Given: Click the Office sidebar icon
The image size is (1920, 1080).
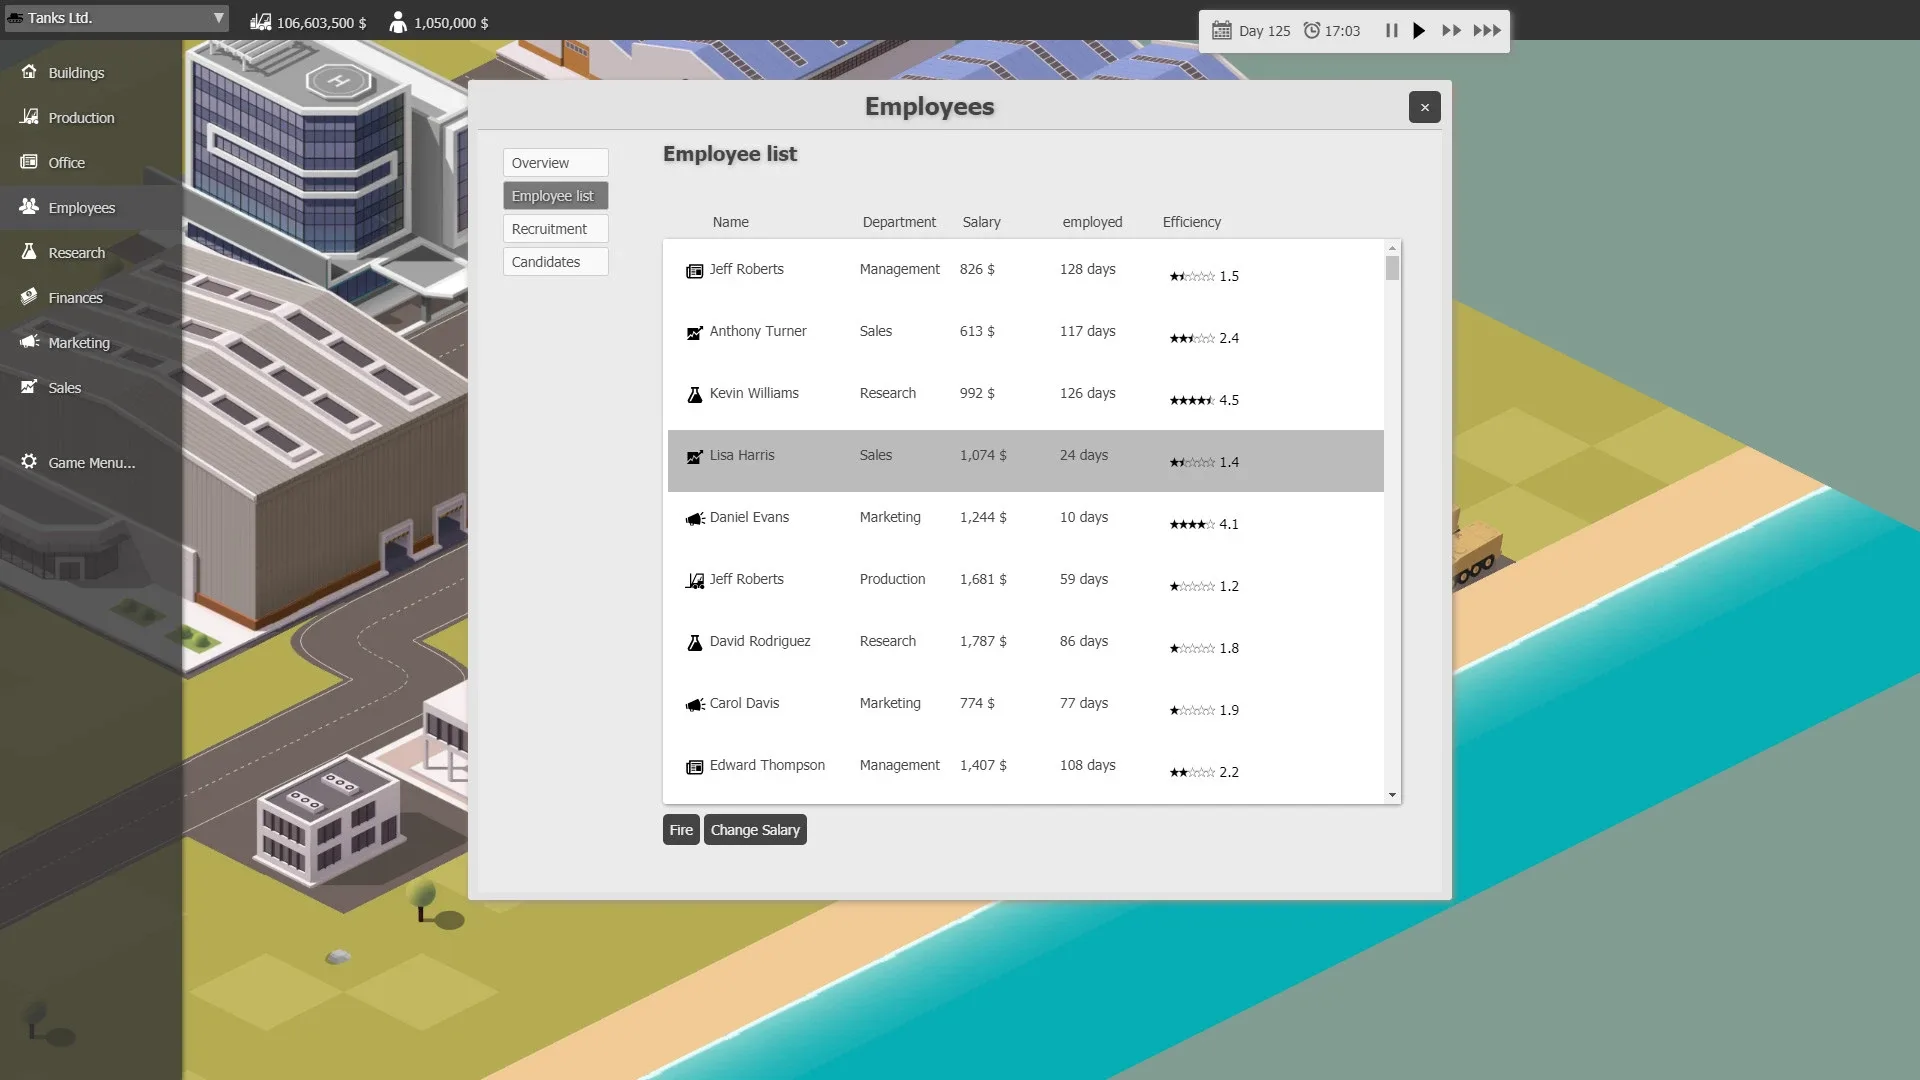Looking at the screenshot, I should 29,162.
